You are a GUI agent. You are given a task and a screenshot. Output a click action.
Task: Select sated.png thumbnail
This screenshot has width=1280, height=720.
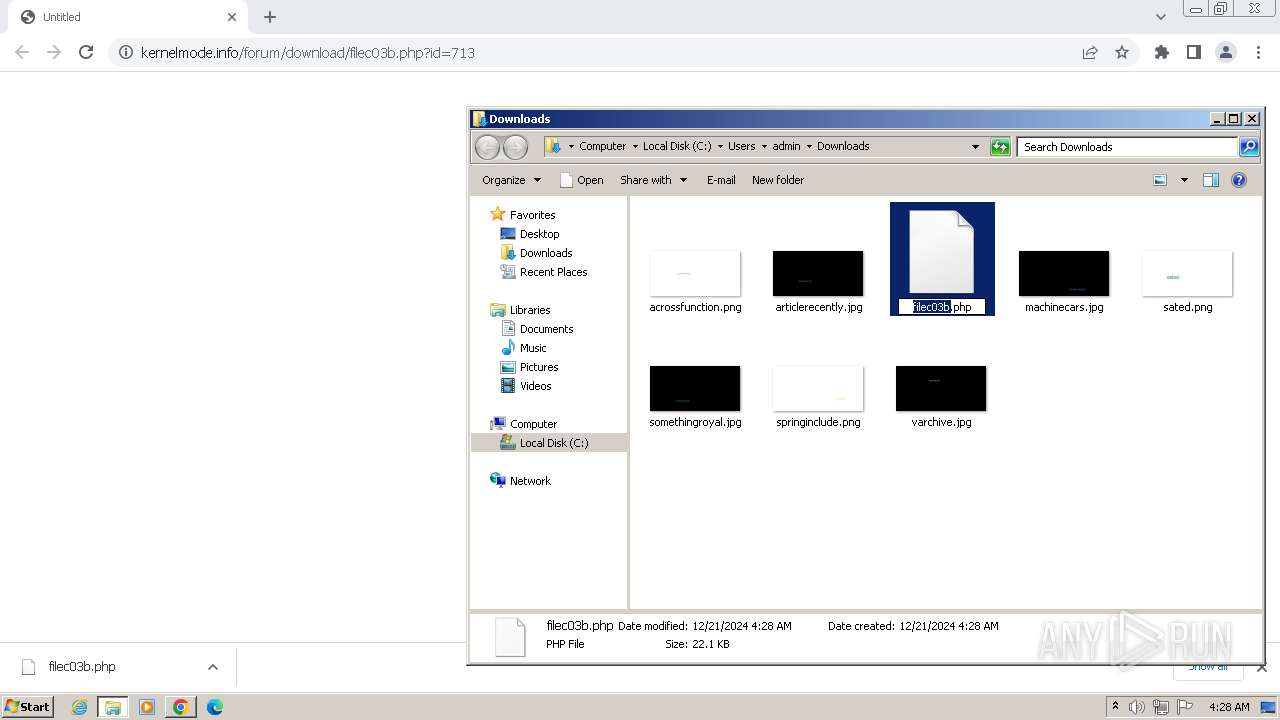coord(1187,274)
